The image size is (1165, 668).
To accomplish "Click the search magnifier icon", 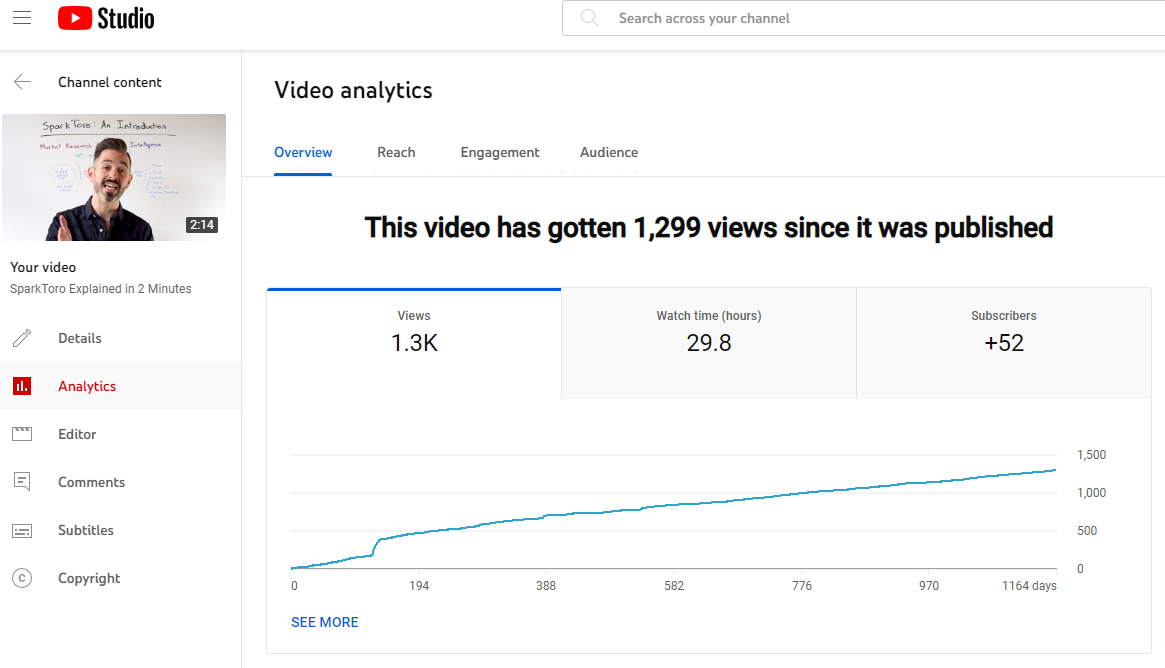I will [x=589, y=18].
